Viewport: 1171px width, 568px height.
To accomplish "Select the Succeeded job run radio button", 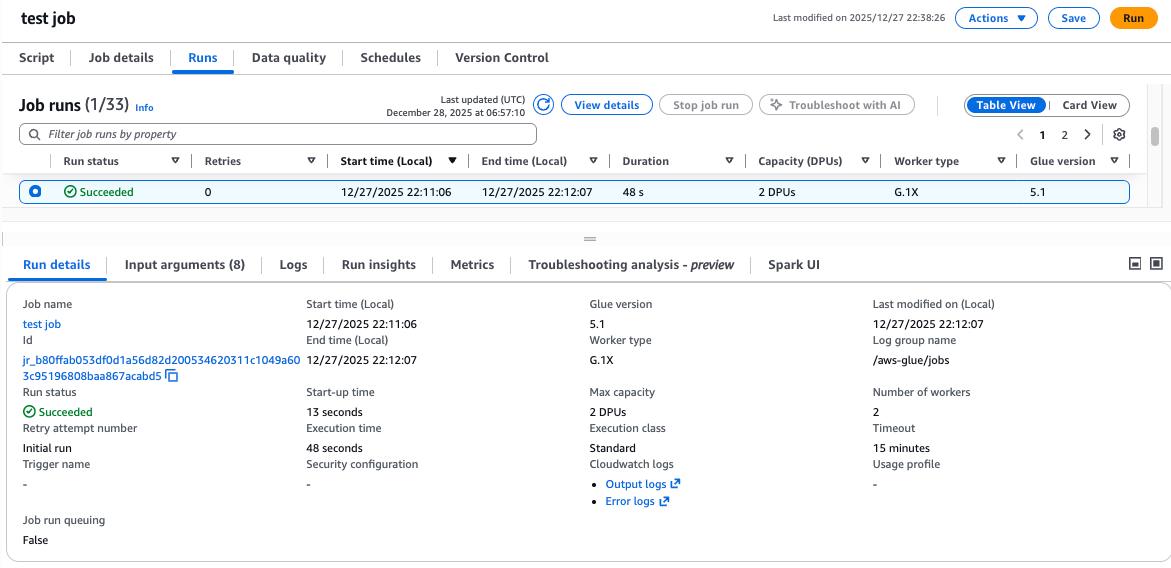I will pos(36,191).
